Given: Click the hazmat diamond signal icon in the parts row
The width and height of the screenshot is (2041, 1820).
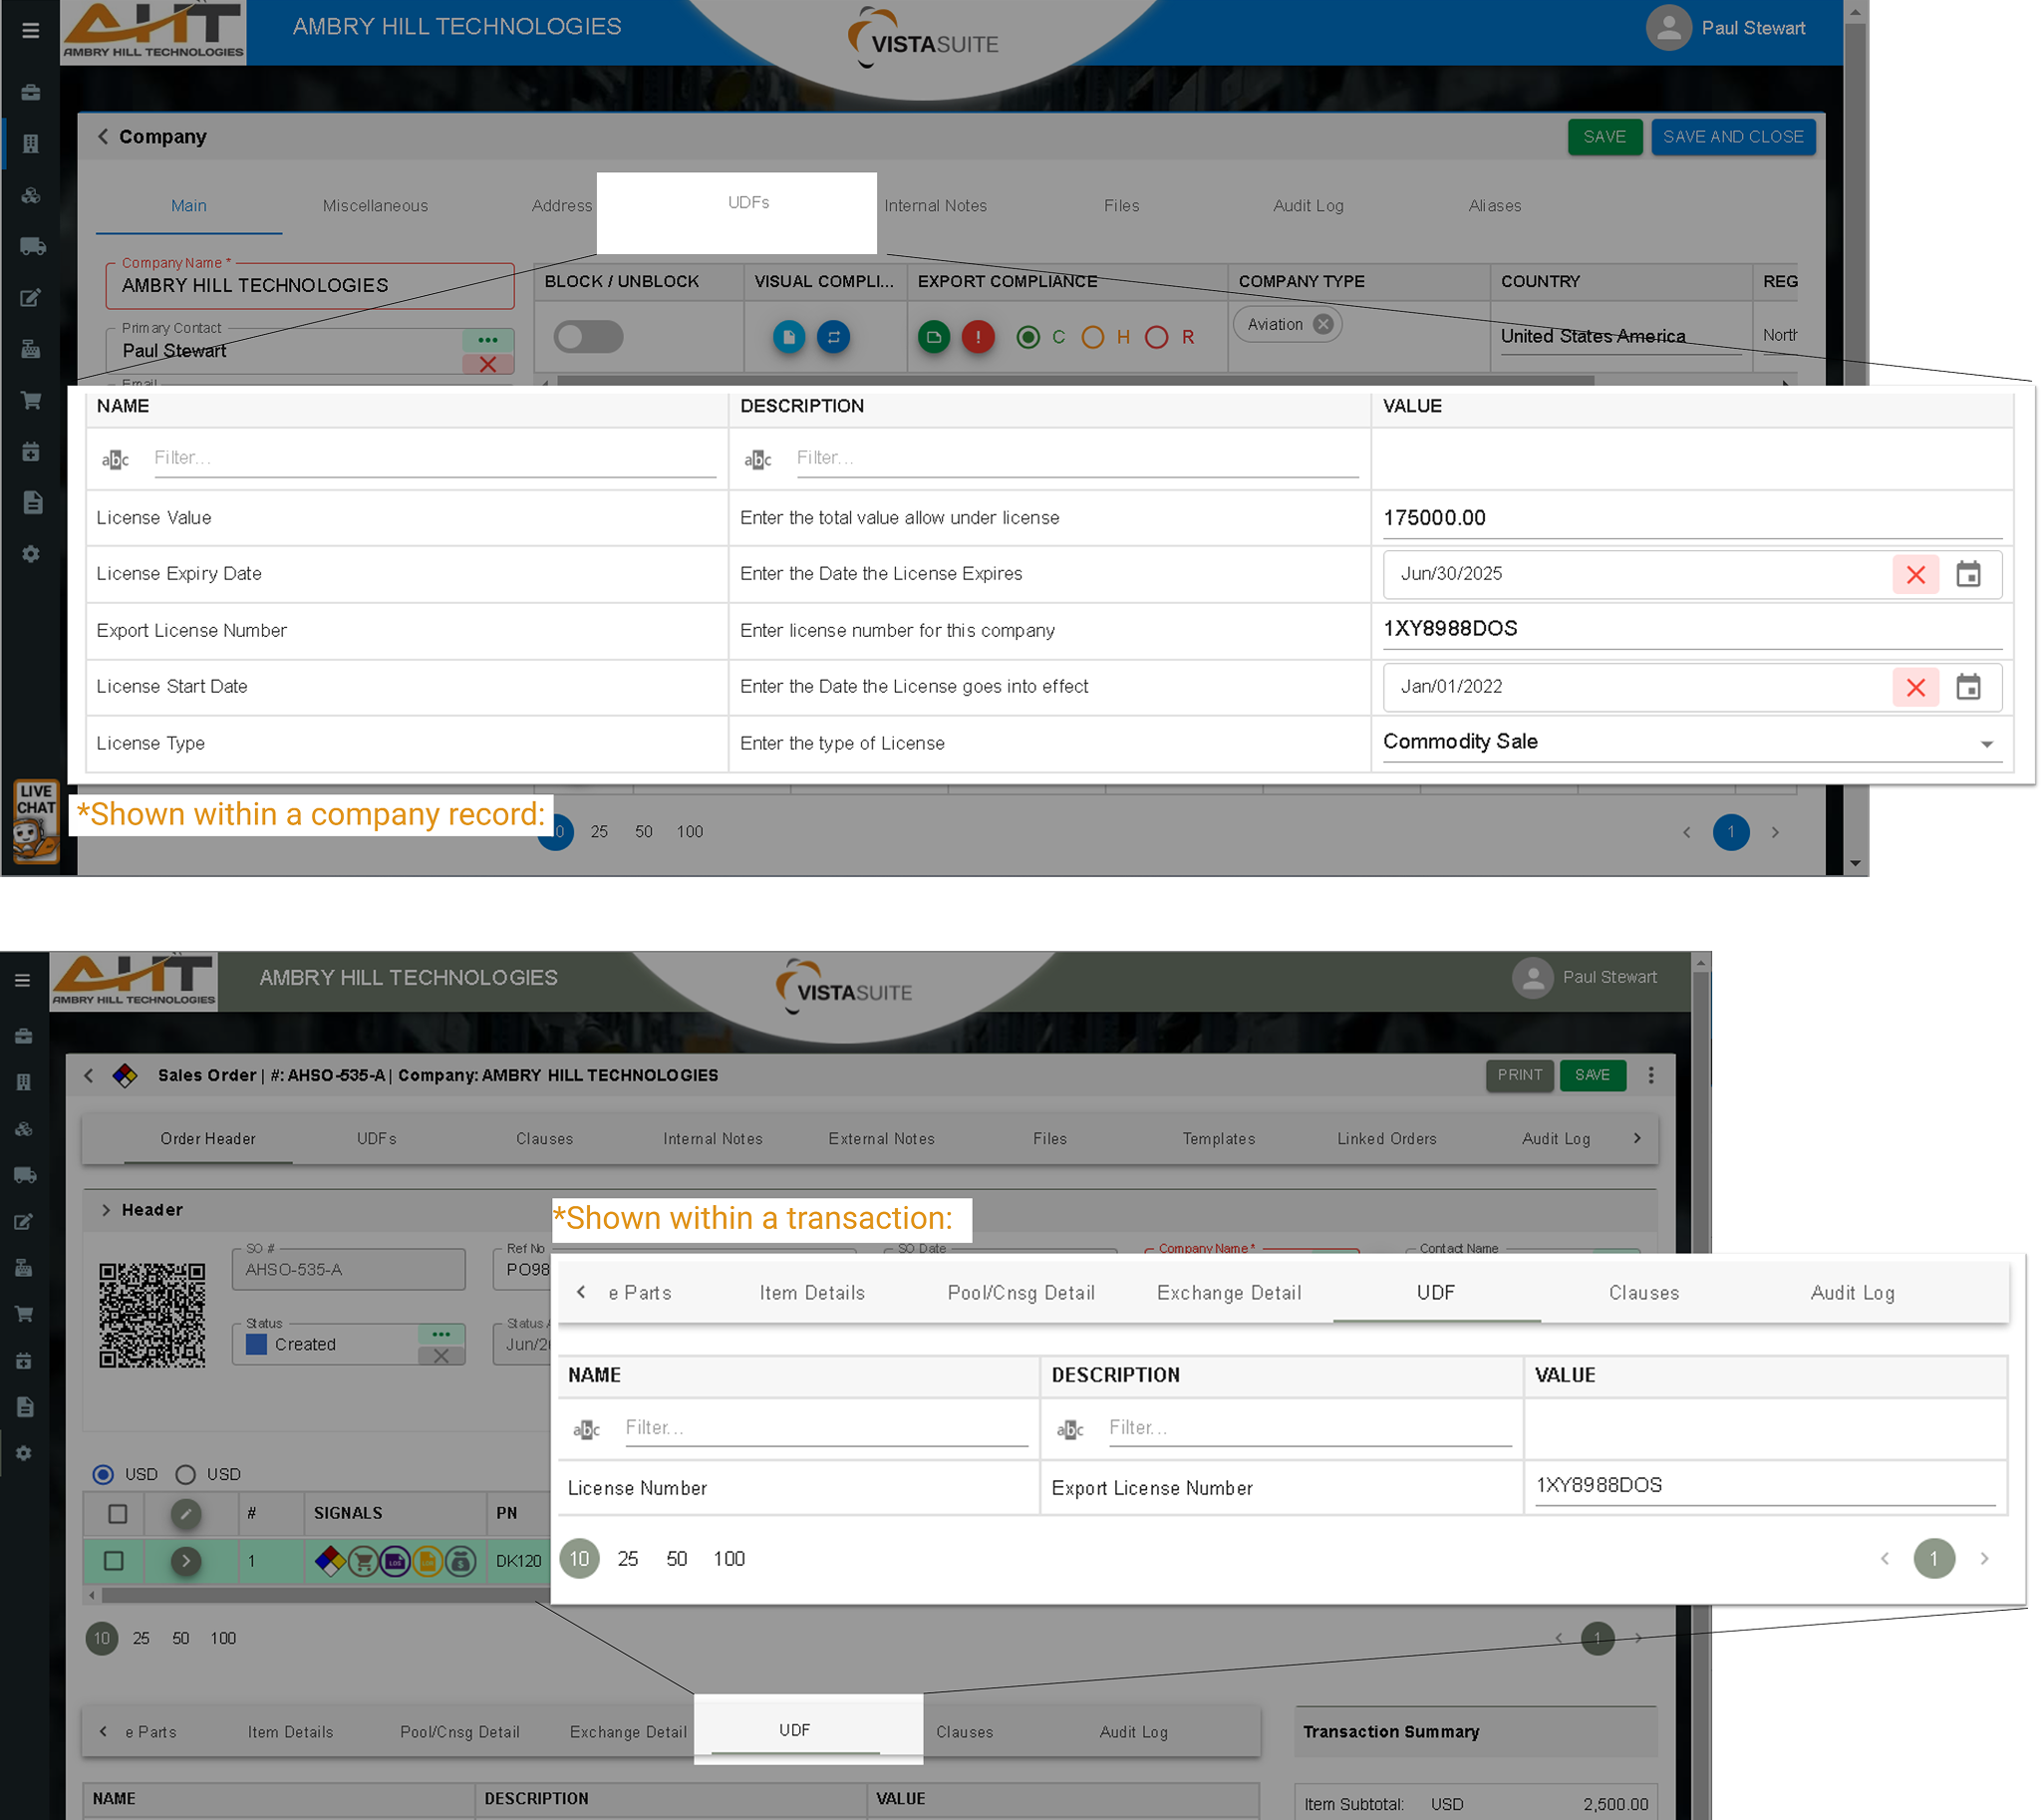Looking at the screenshot, I should coord(330,1560).
